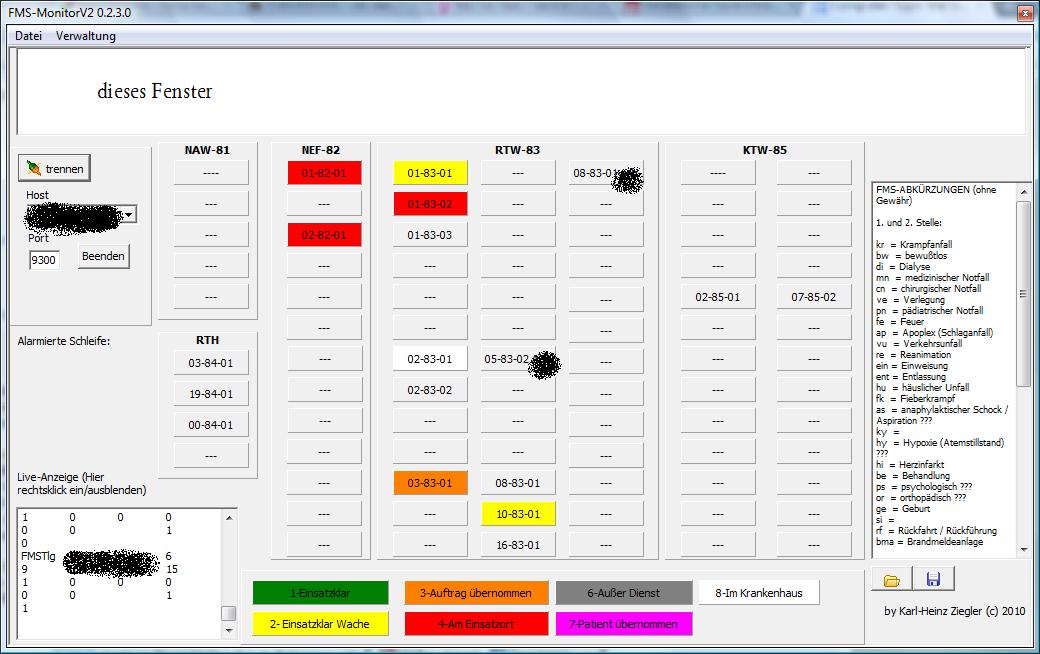Open the Verwaltung menu
Viewport: 1040px width, 654px height.
point(86,36)
